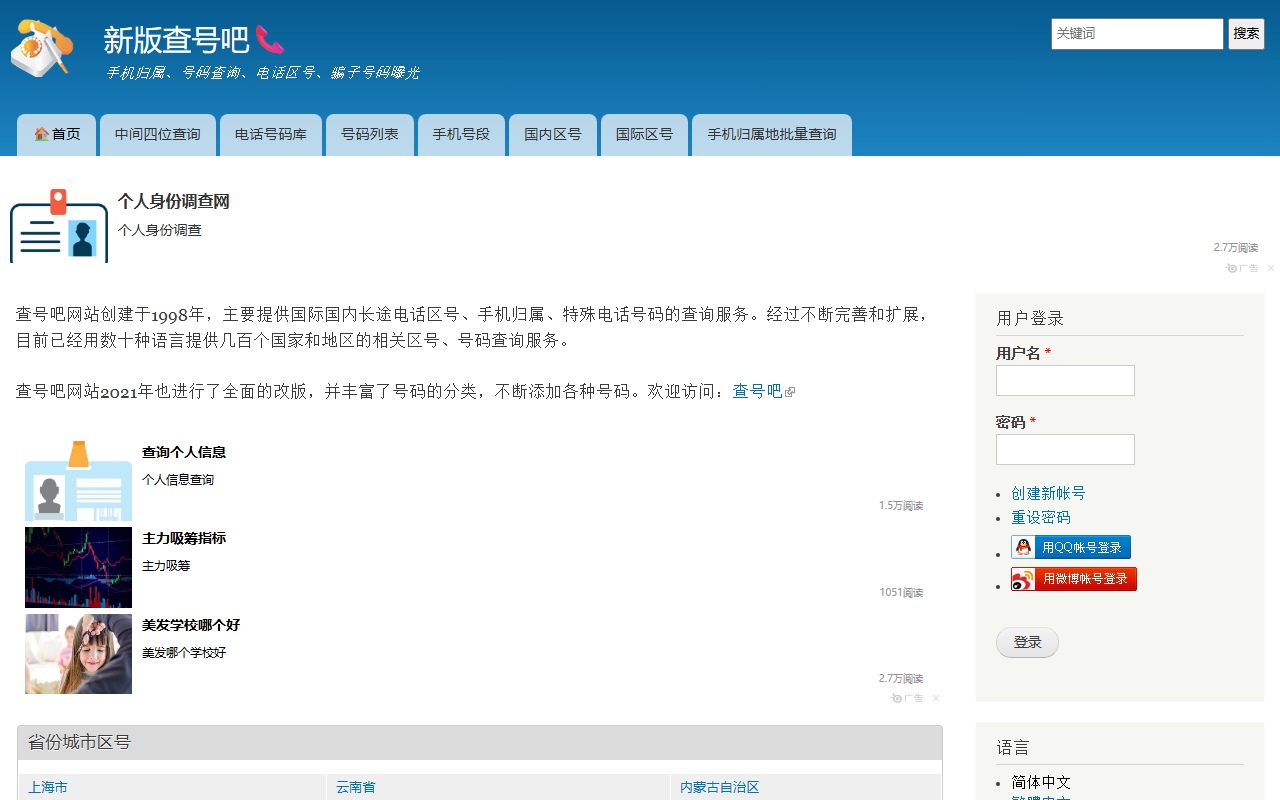Open the 手机归属地批量查询 tab
1280x800 pixels.
click(772, 135)
